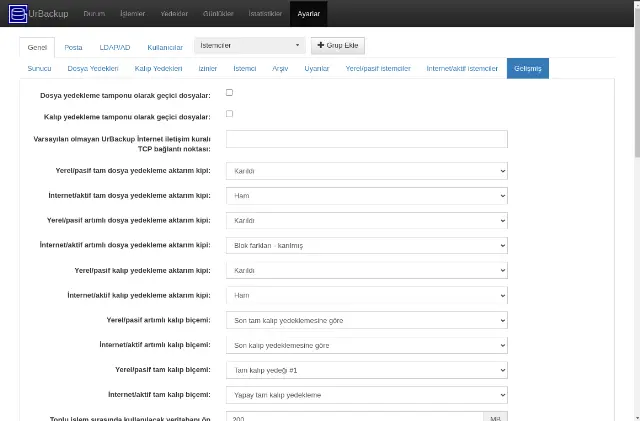
Task: Open the Arşiv sub-tab
Action: click(x=280, y=68)
